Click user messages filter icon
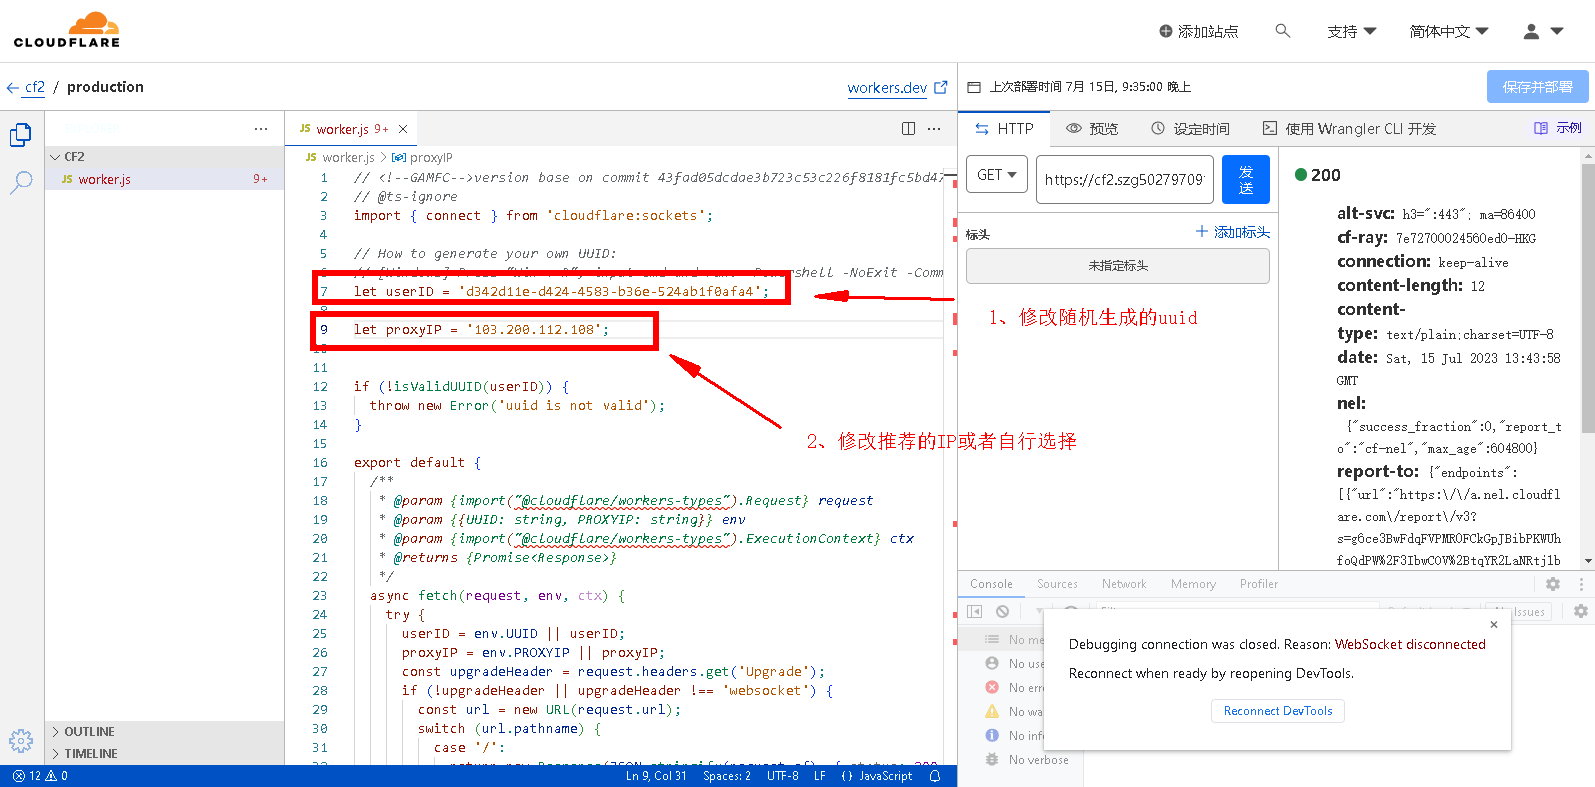Screen dimensions: 1595x787 tap(992, 663)
